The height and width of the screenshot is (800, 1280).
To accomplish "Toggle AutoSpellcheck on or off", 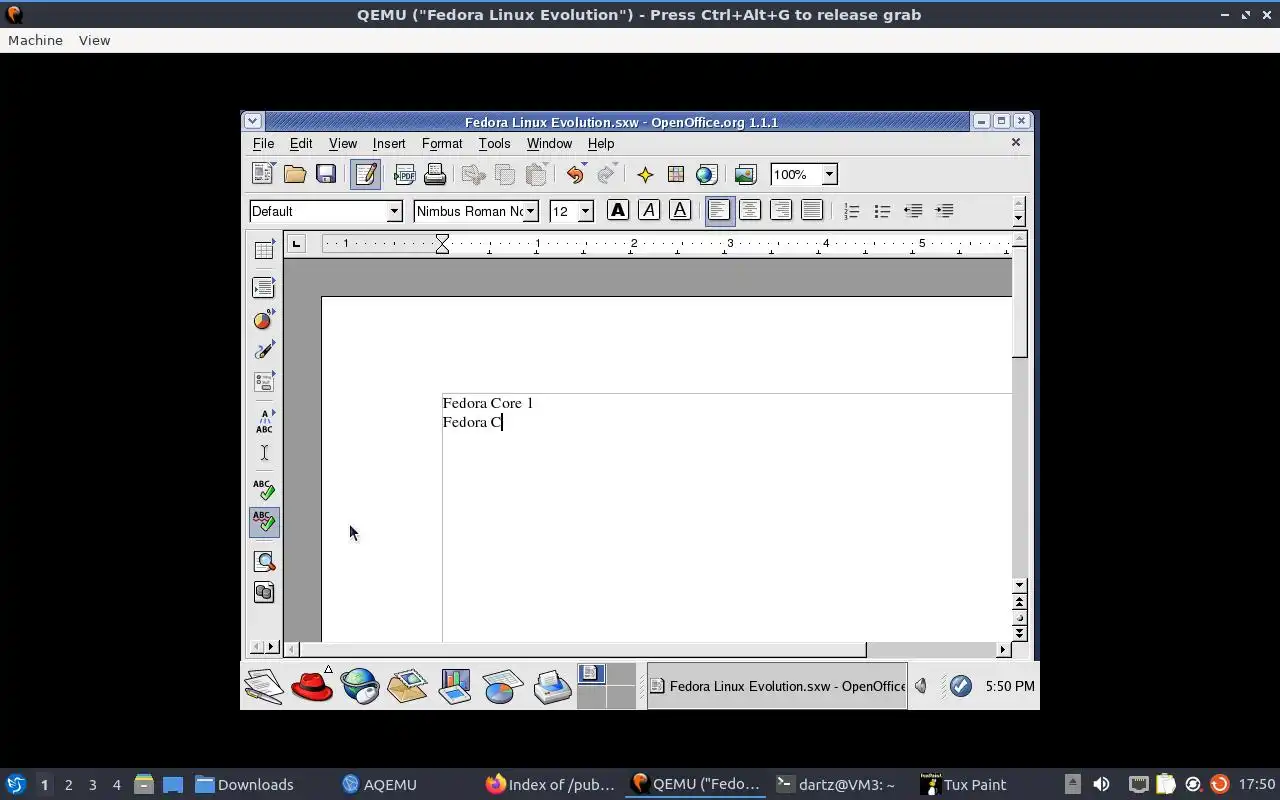I will (264, 522).
